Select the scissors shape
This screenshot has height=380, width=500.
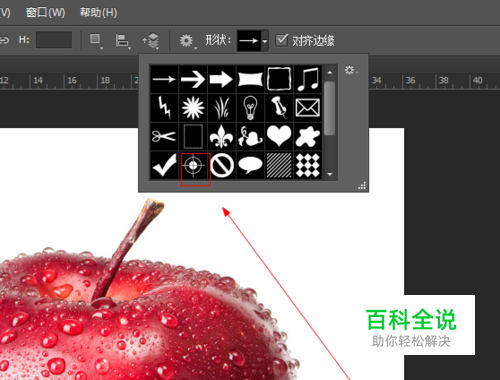click(x=164, y=137)
